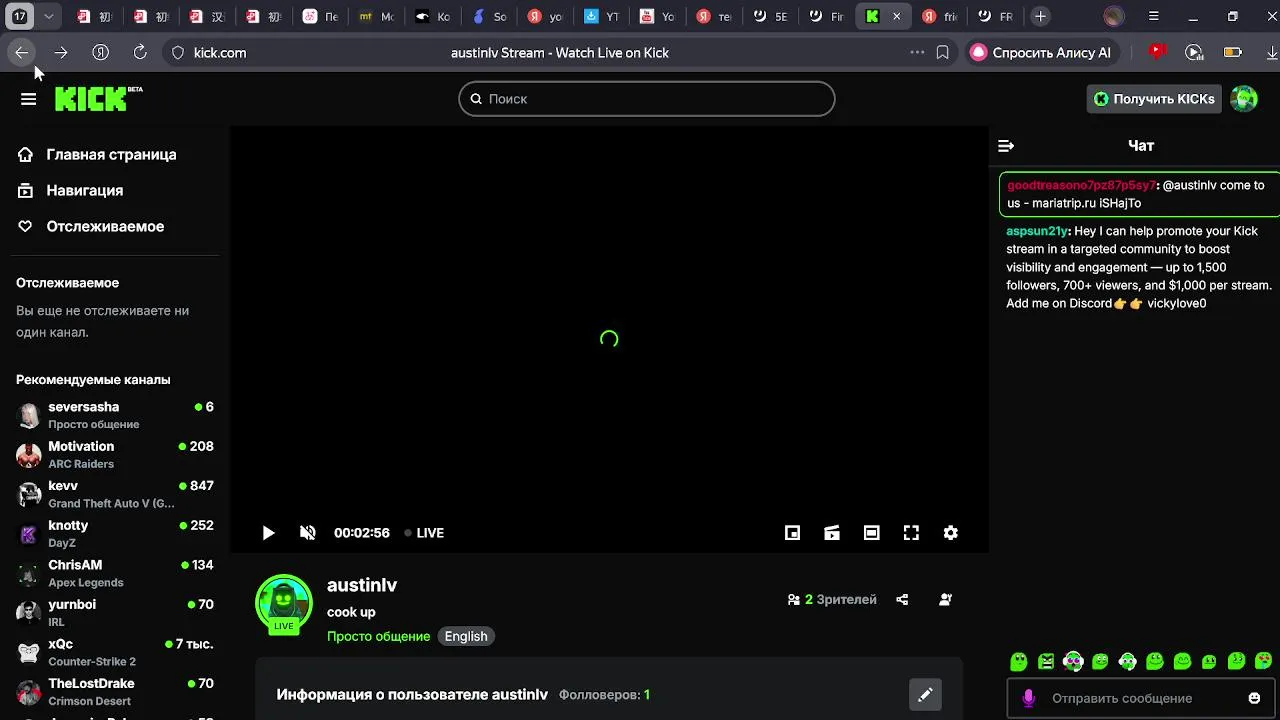The image size is (1280, 720).
Task: Expand the tab group dropdown arrow
Action: 48,16
